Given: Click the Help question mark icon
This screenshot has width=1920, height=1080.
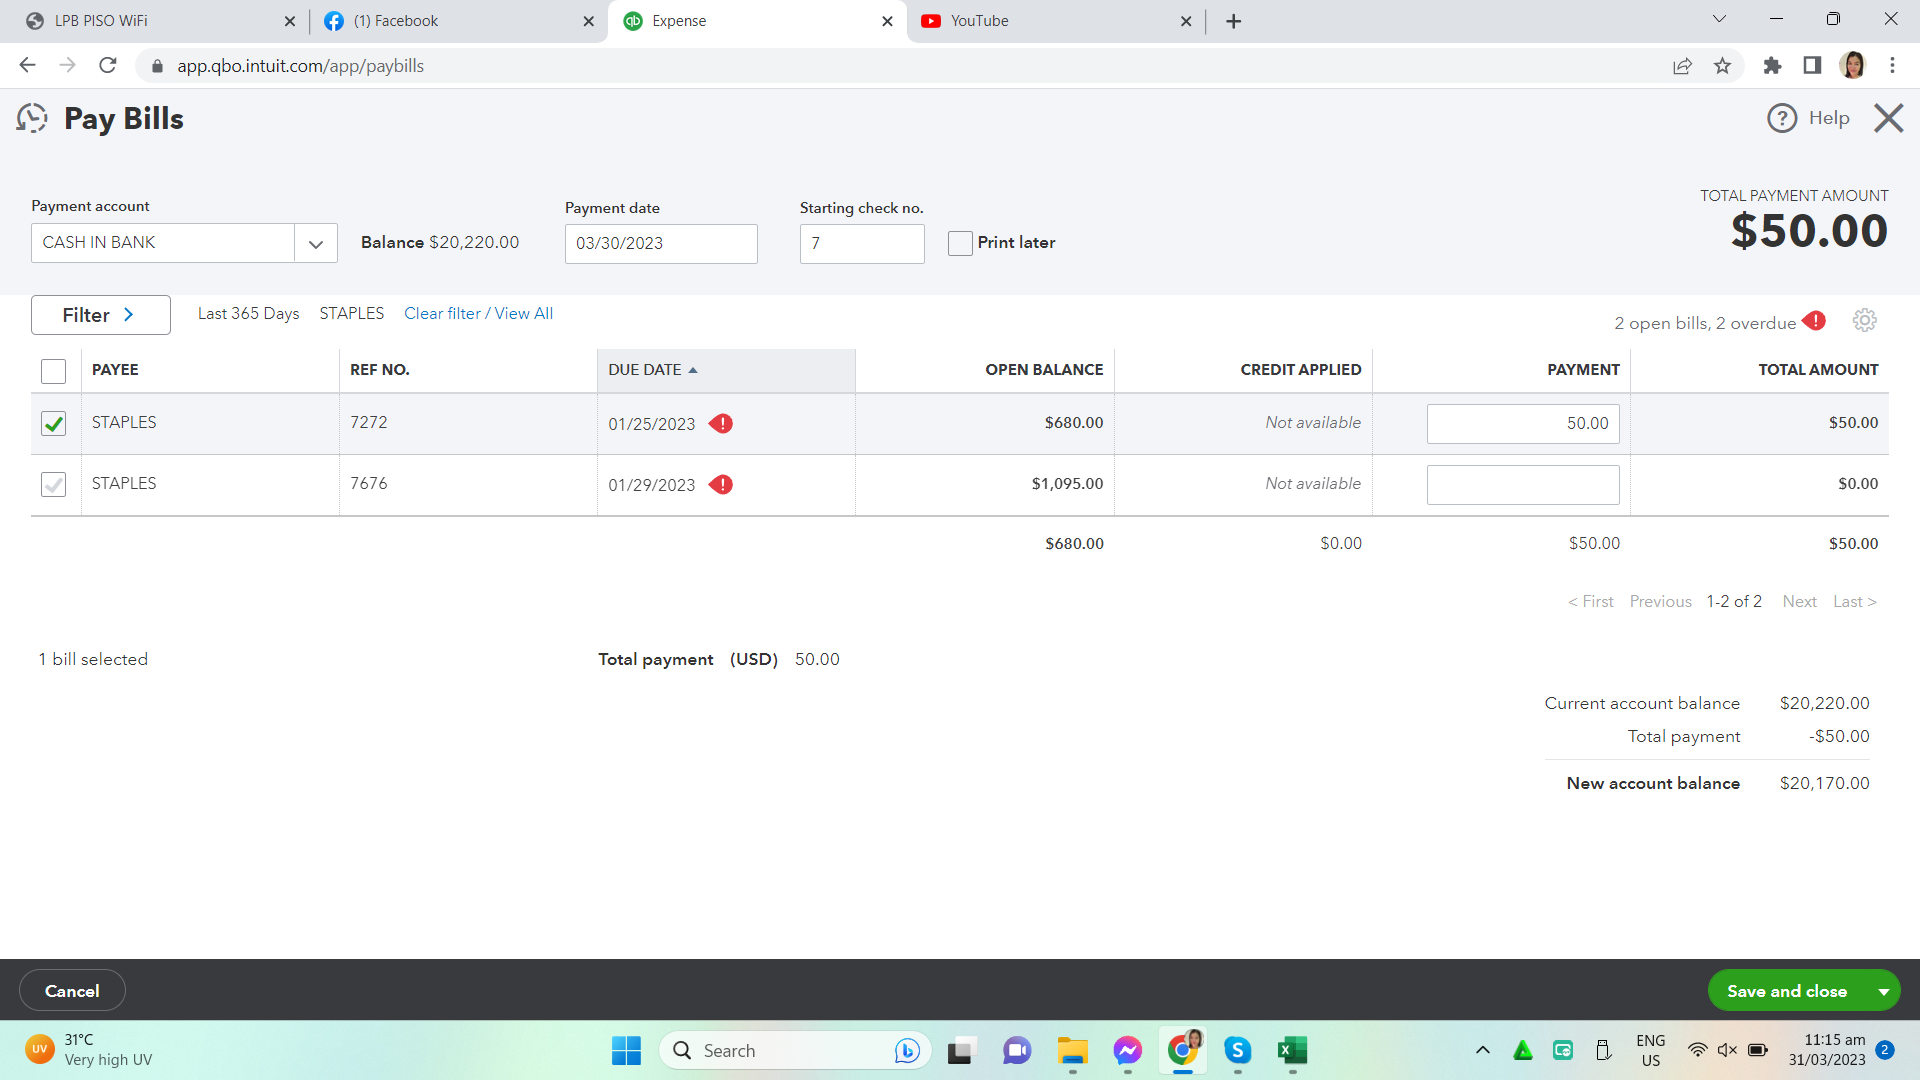Looking at the screenshot, I should pyautogui.click(x=1781, y=118).
